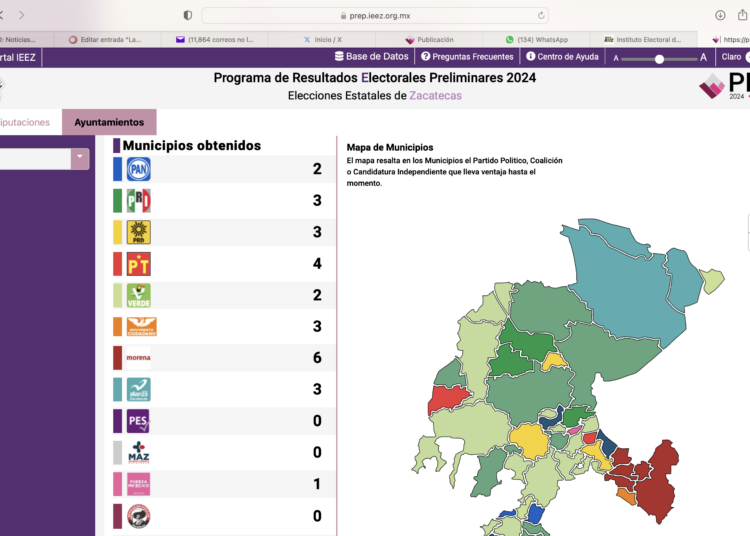Open Preguntas Frecuentes page
The image size is (750, 536).
[x=468, y=57]
